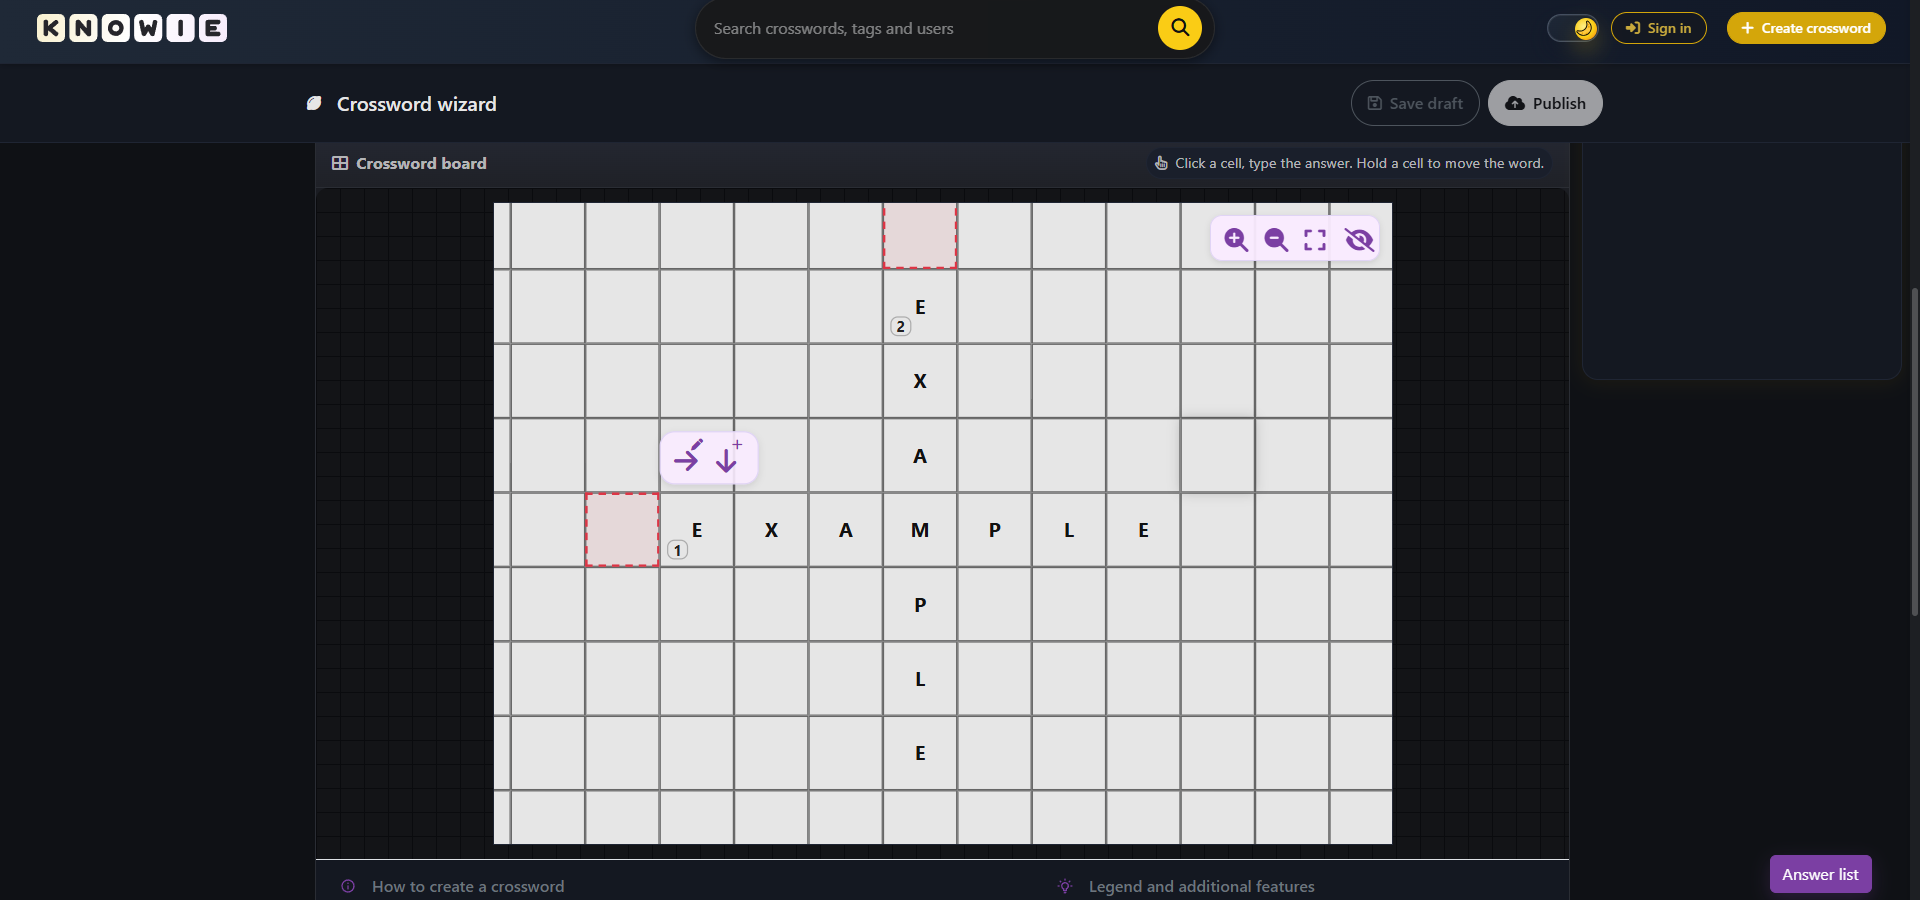Click the cloud icon on the Publish button
The width and height of the screenshot is (1920, 900).
point(1514,103)
